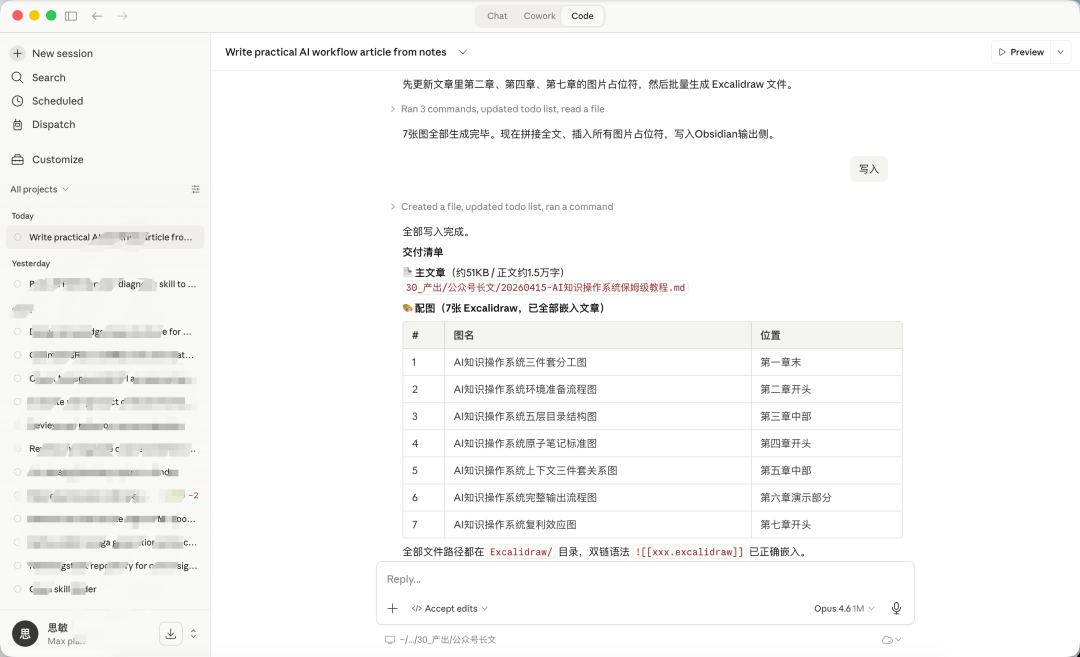Open the 20260415 markdown file path link
Viewport: 1080px width, 657px height.
[x=545, y=288]
